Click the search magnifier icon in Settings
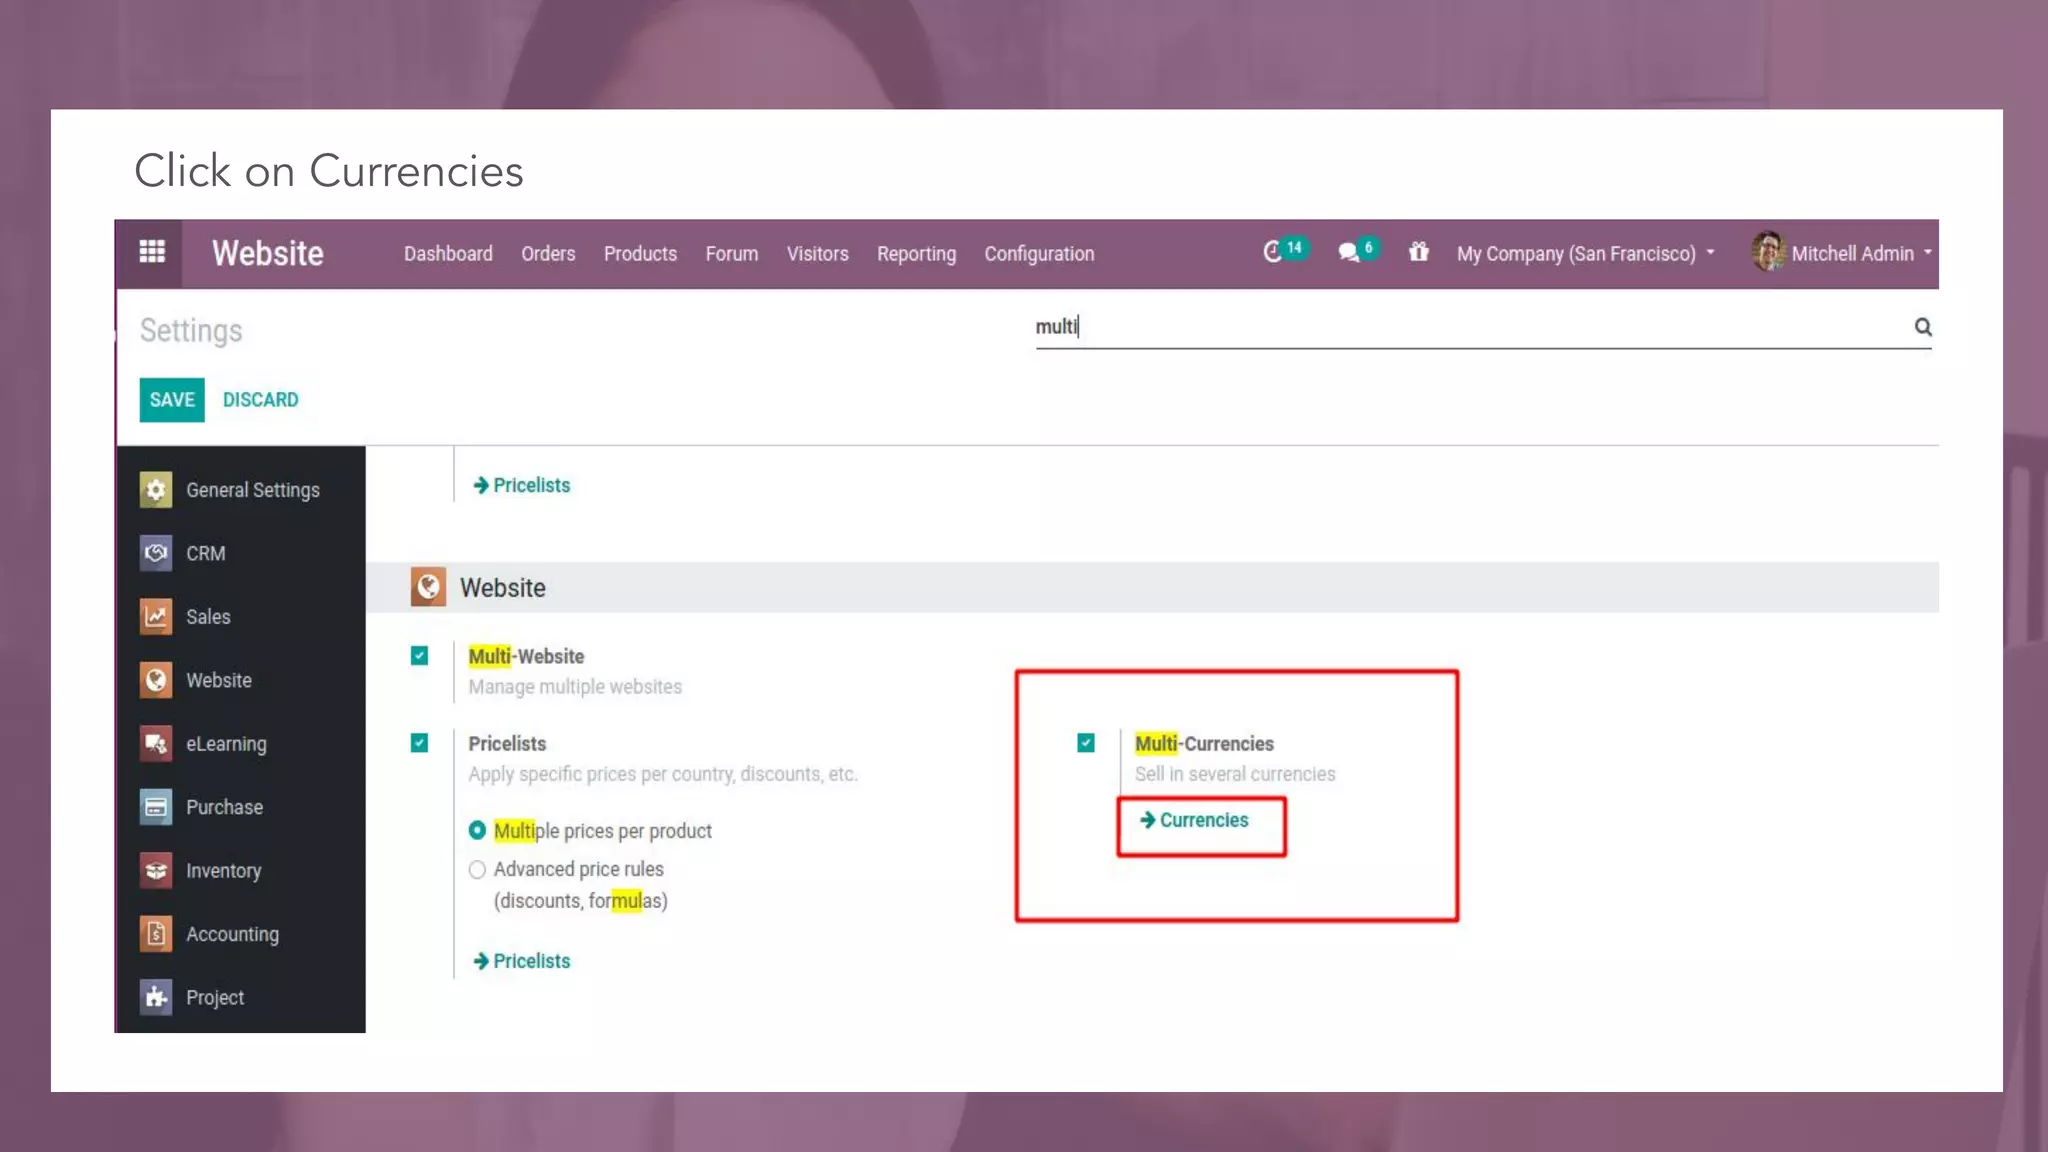Image resolution: width=2048 pixels, height=1152 pixels. tap(1922, 327)
